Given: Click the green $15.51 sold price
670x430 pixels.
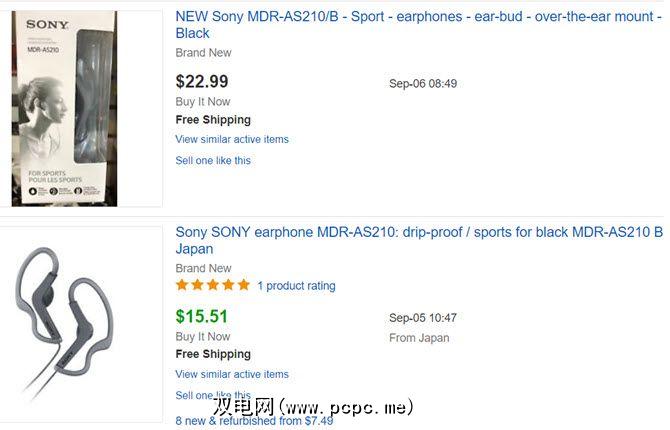Looking at the screenshot, I should (202, 317).
